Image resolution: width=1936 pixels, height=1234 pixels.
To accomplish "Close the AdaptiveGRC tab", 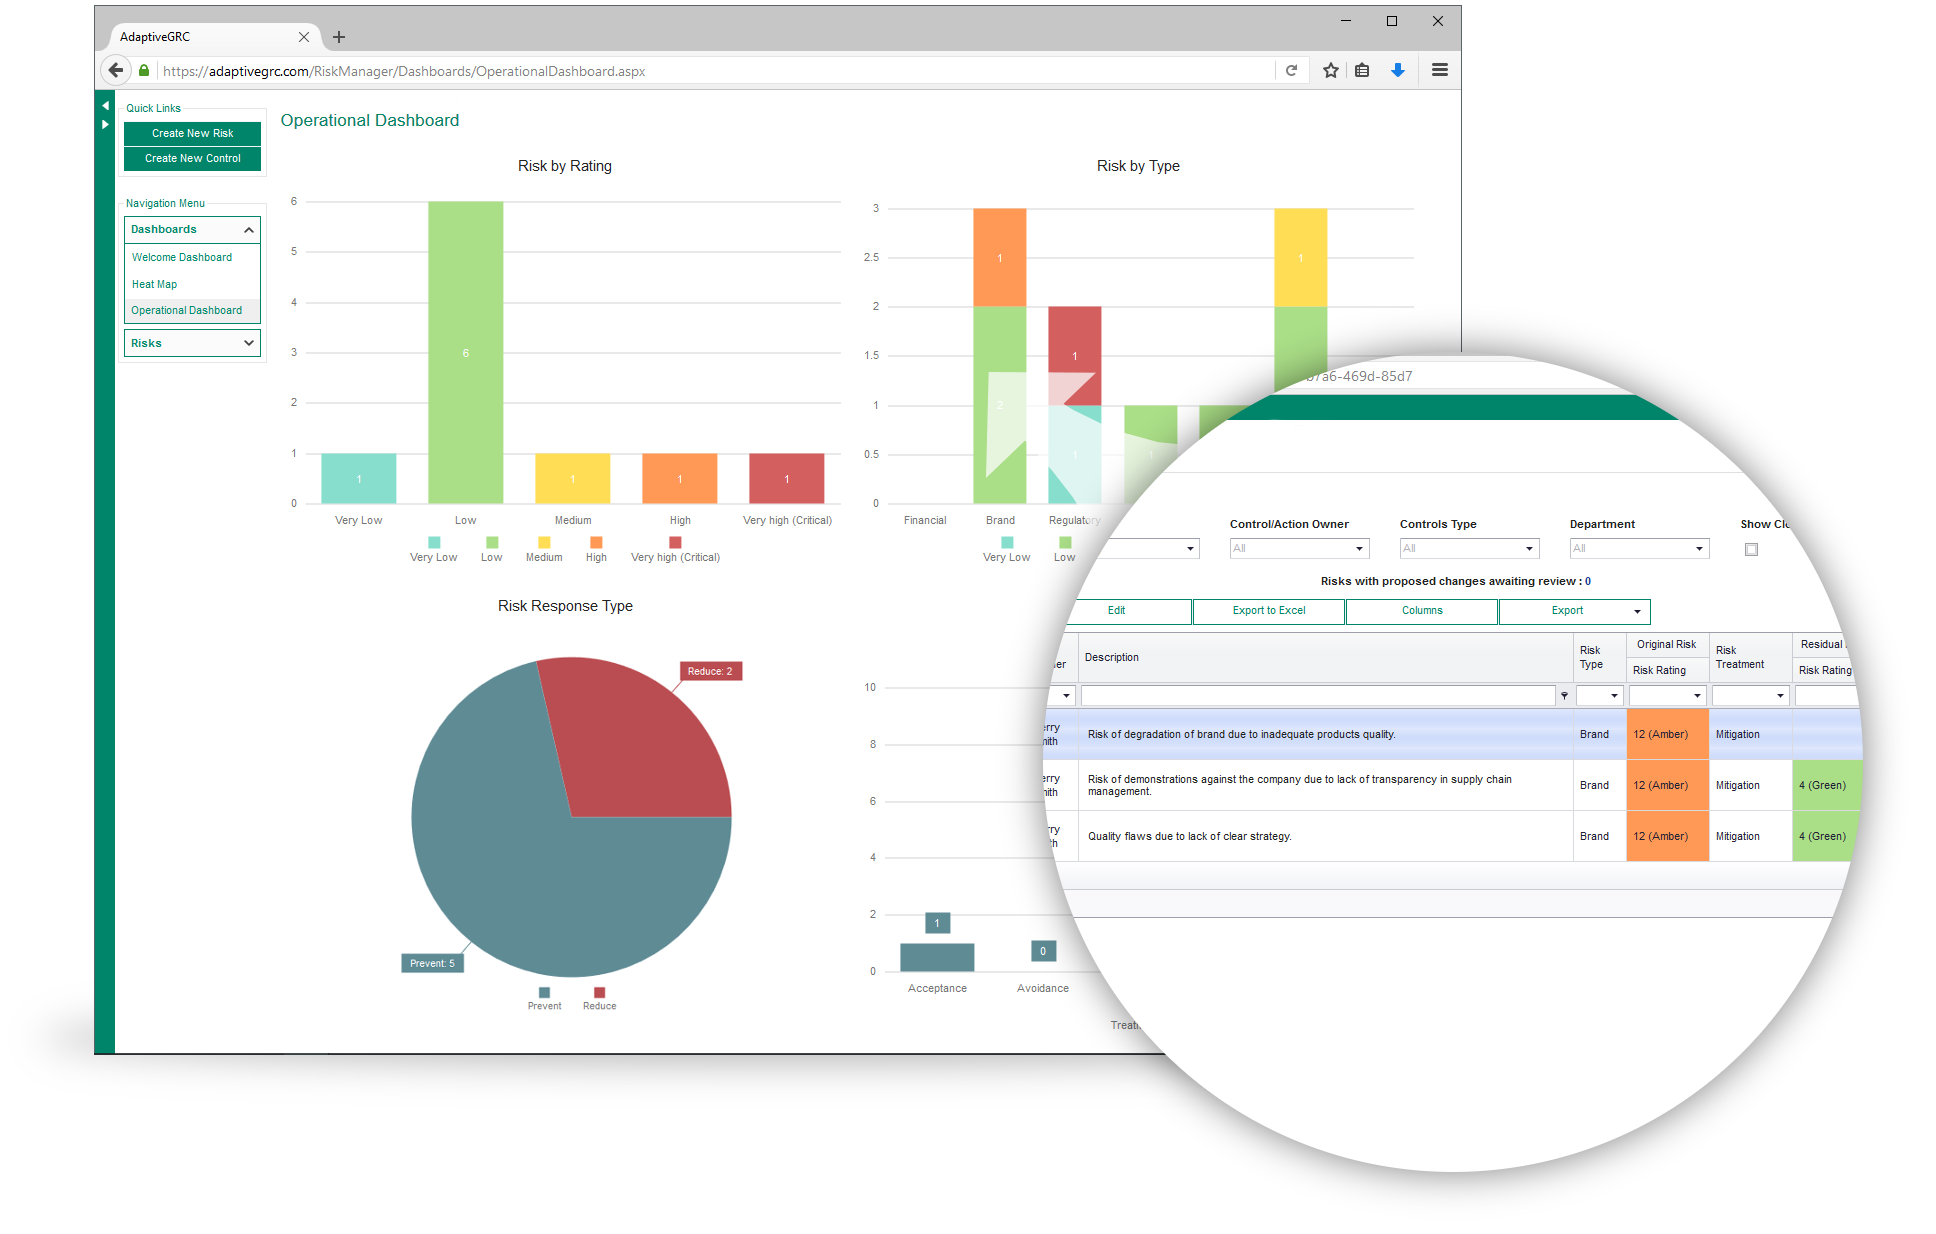I will (x=304, y=37).
